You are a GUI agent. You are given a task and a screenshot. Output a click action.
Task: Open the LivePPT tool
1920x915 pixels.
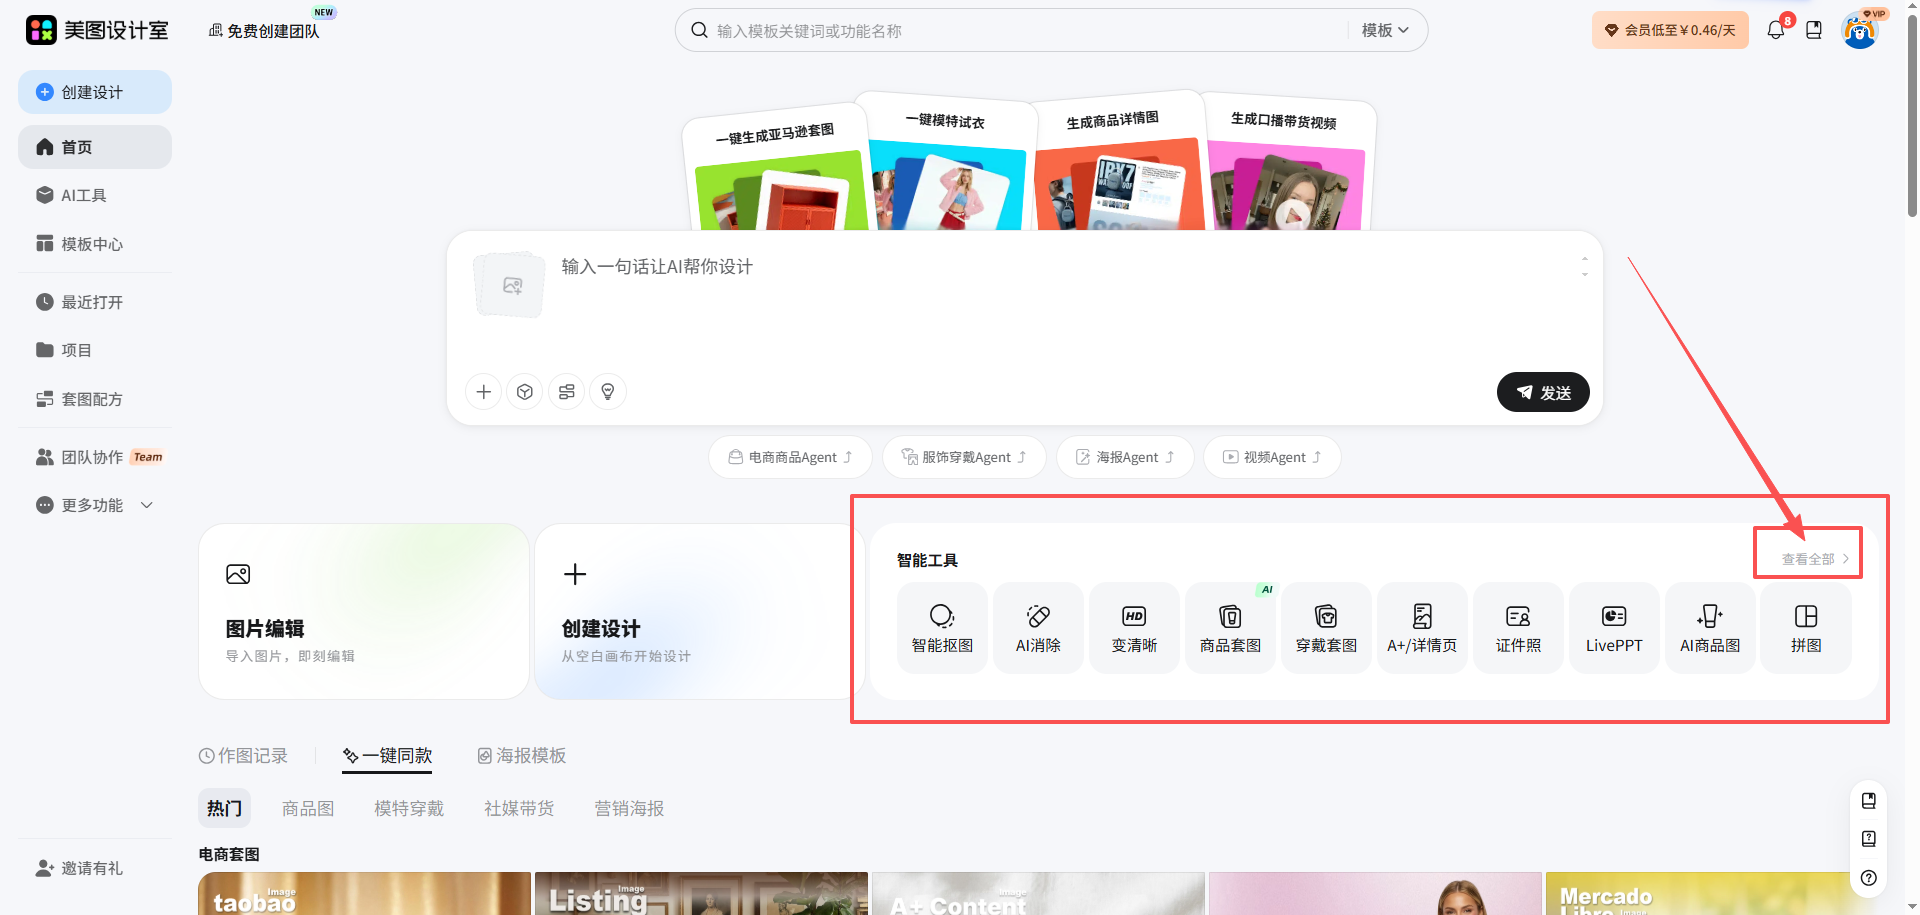(1614, 628)
